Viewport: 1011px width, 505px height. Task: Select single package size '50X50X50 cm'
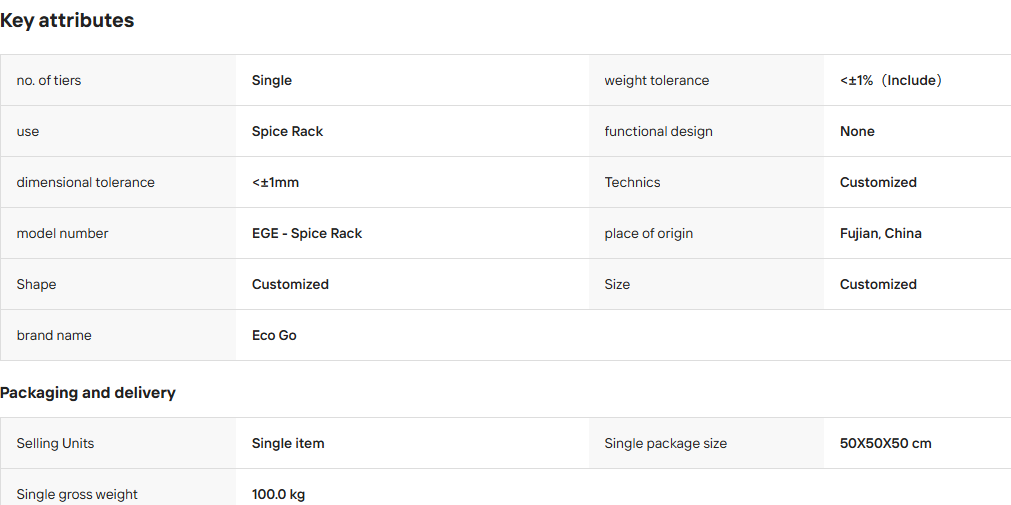point(885,444)
